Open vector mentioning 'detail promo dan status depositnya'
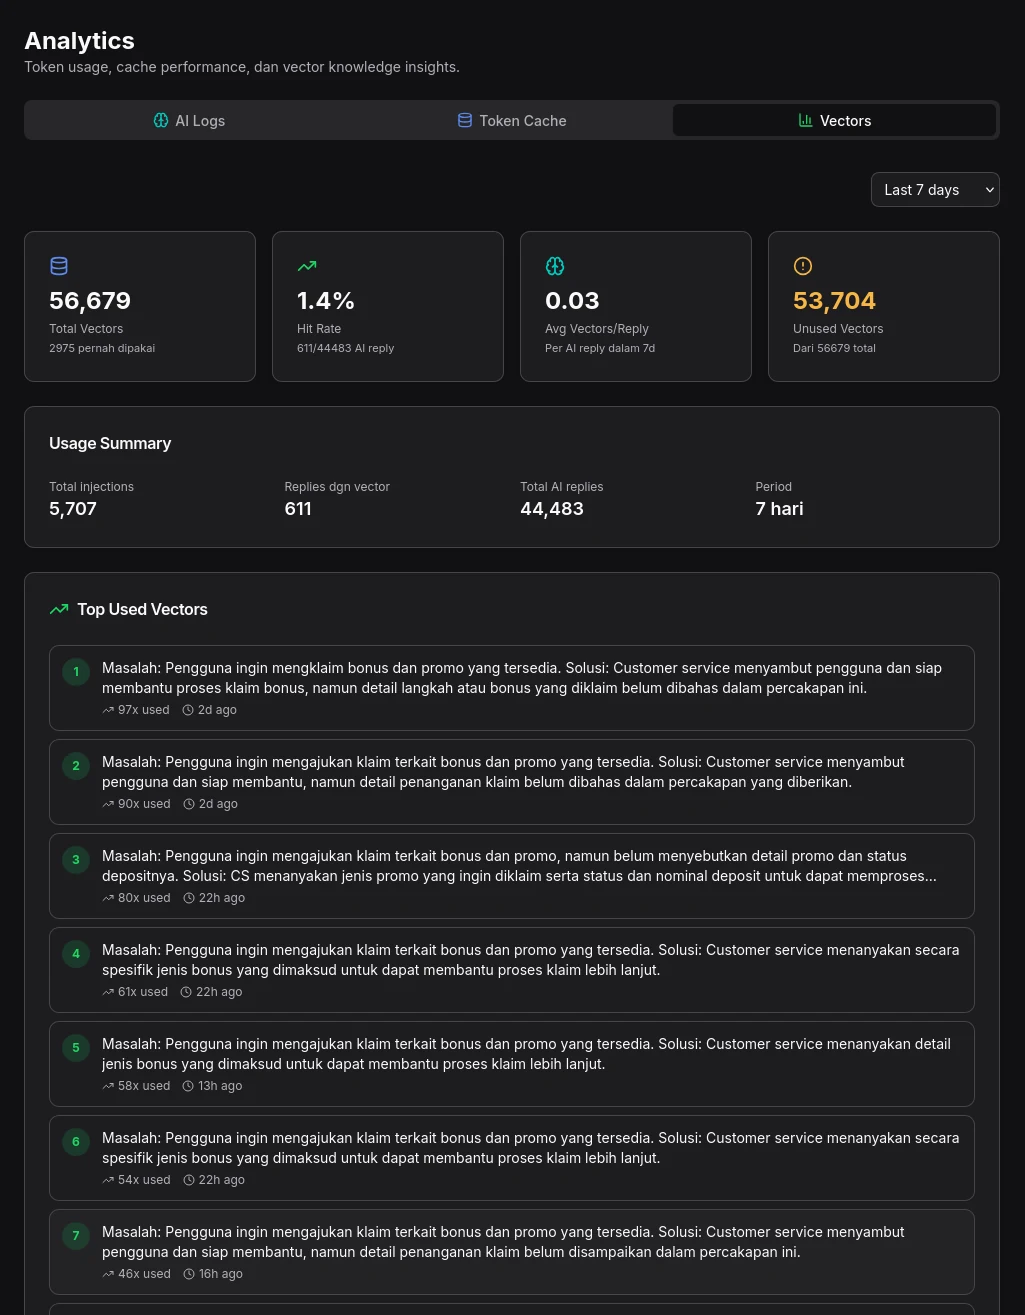This screenshot has width=1025, height=1315. coord(512,876)
